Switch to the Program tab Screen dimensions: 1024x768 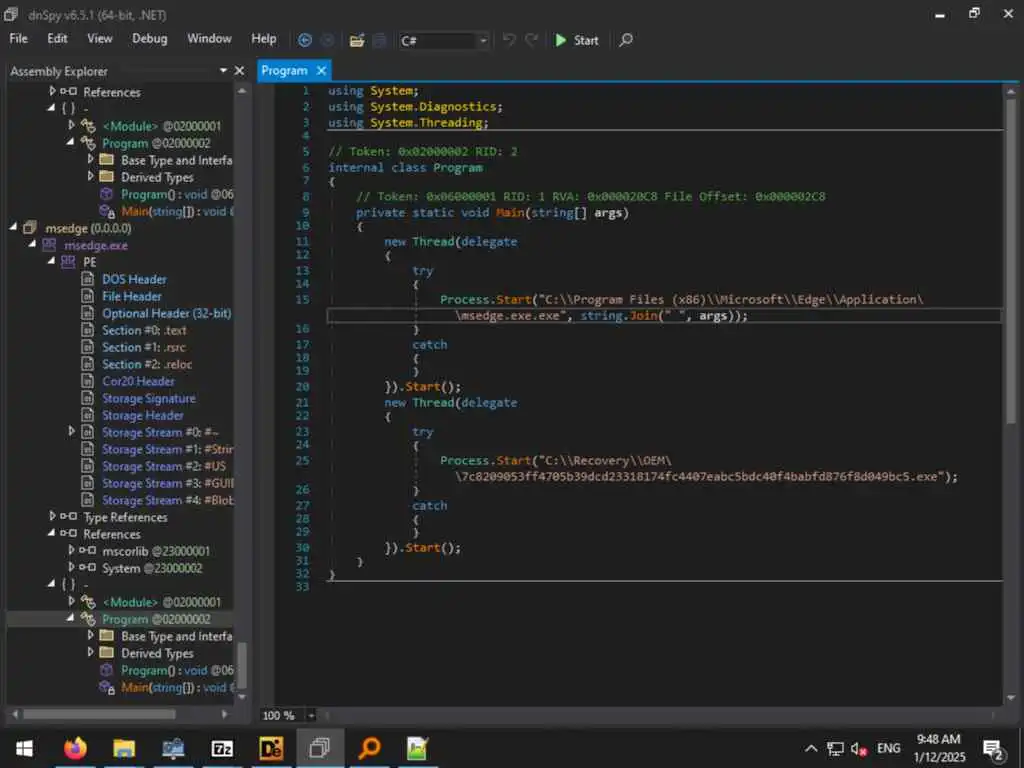(x=284, y=71)
